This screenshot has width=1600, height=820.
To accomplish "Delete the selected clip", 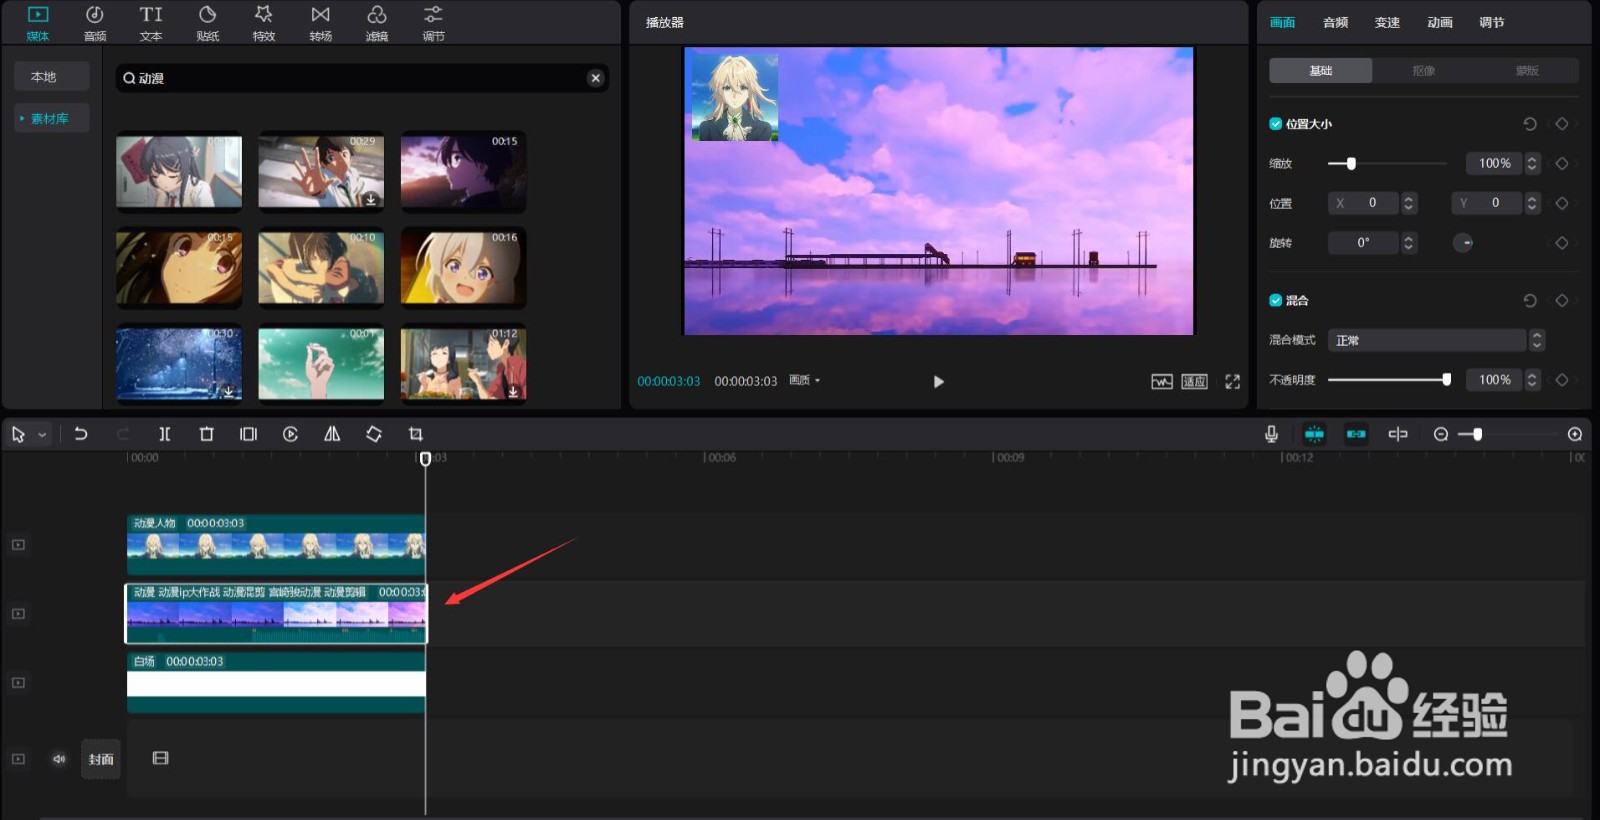I will [207, 434].
